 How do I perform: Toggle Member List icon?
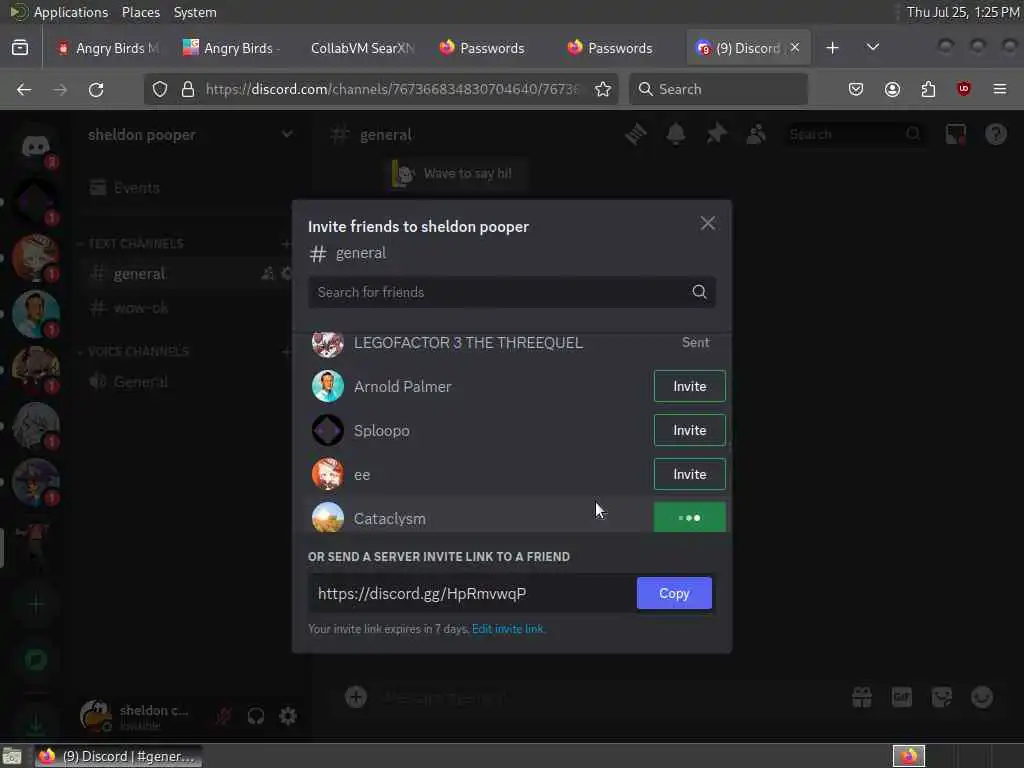click(756, 135)
